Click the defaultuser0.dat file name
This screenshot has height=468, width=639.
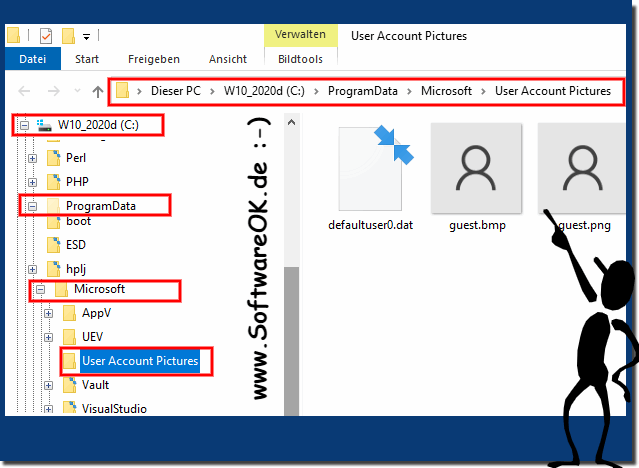pyautogui.click(x=370, y=225)
